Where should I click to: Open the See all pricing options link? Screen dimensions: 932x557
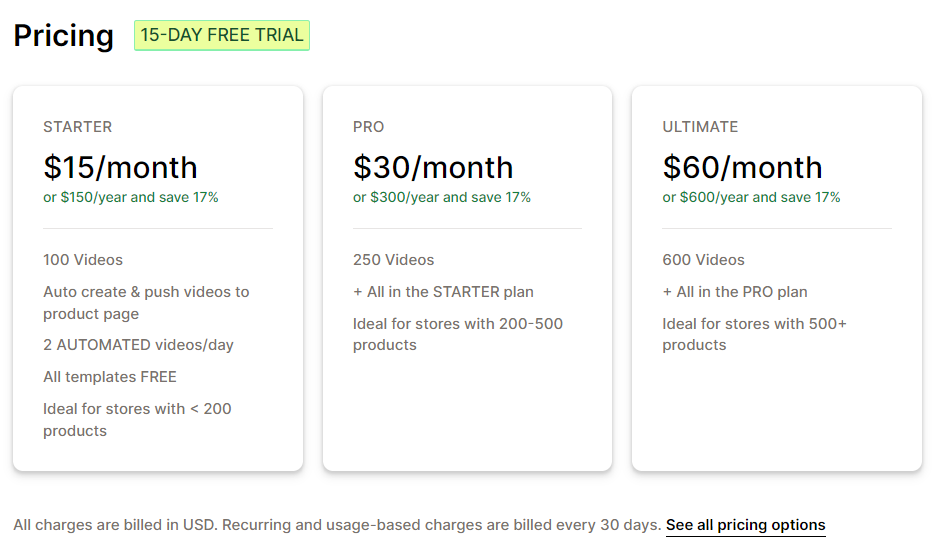coord(745,525)
